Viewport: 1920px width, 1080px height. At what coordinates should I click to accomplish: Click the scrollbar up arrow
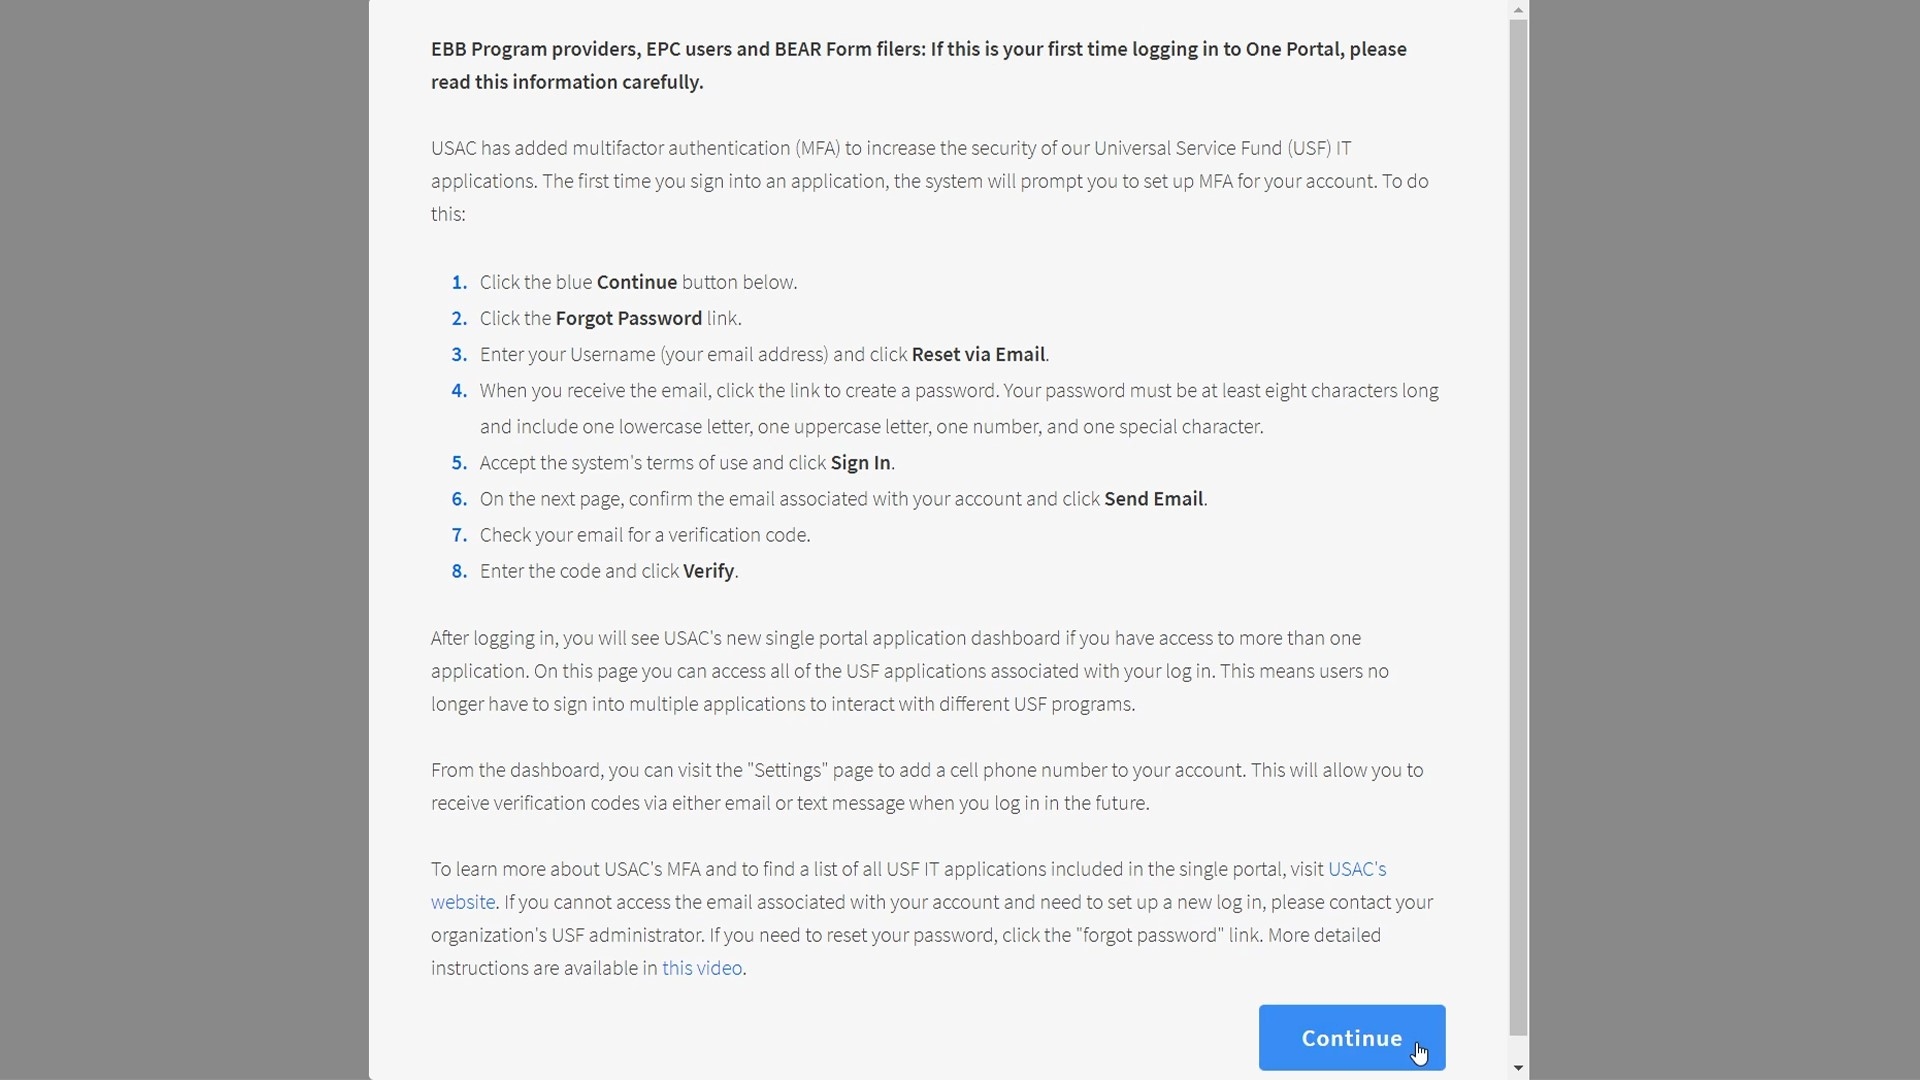point(1518,10)
